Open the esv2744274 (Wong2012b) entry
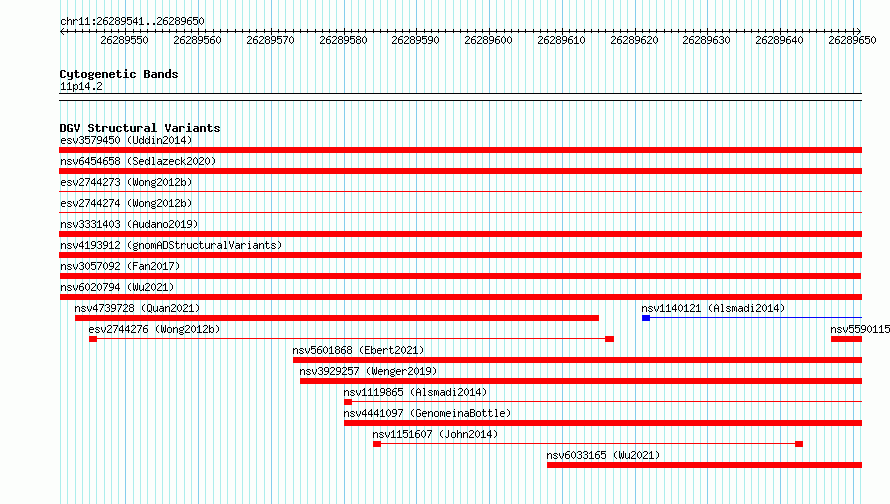Viewport: 890px width, 504px height. [126, 203]
